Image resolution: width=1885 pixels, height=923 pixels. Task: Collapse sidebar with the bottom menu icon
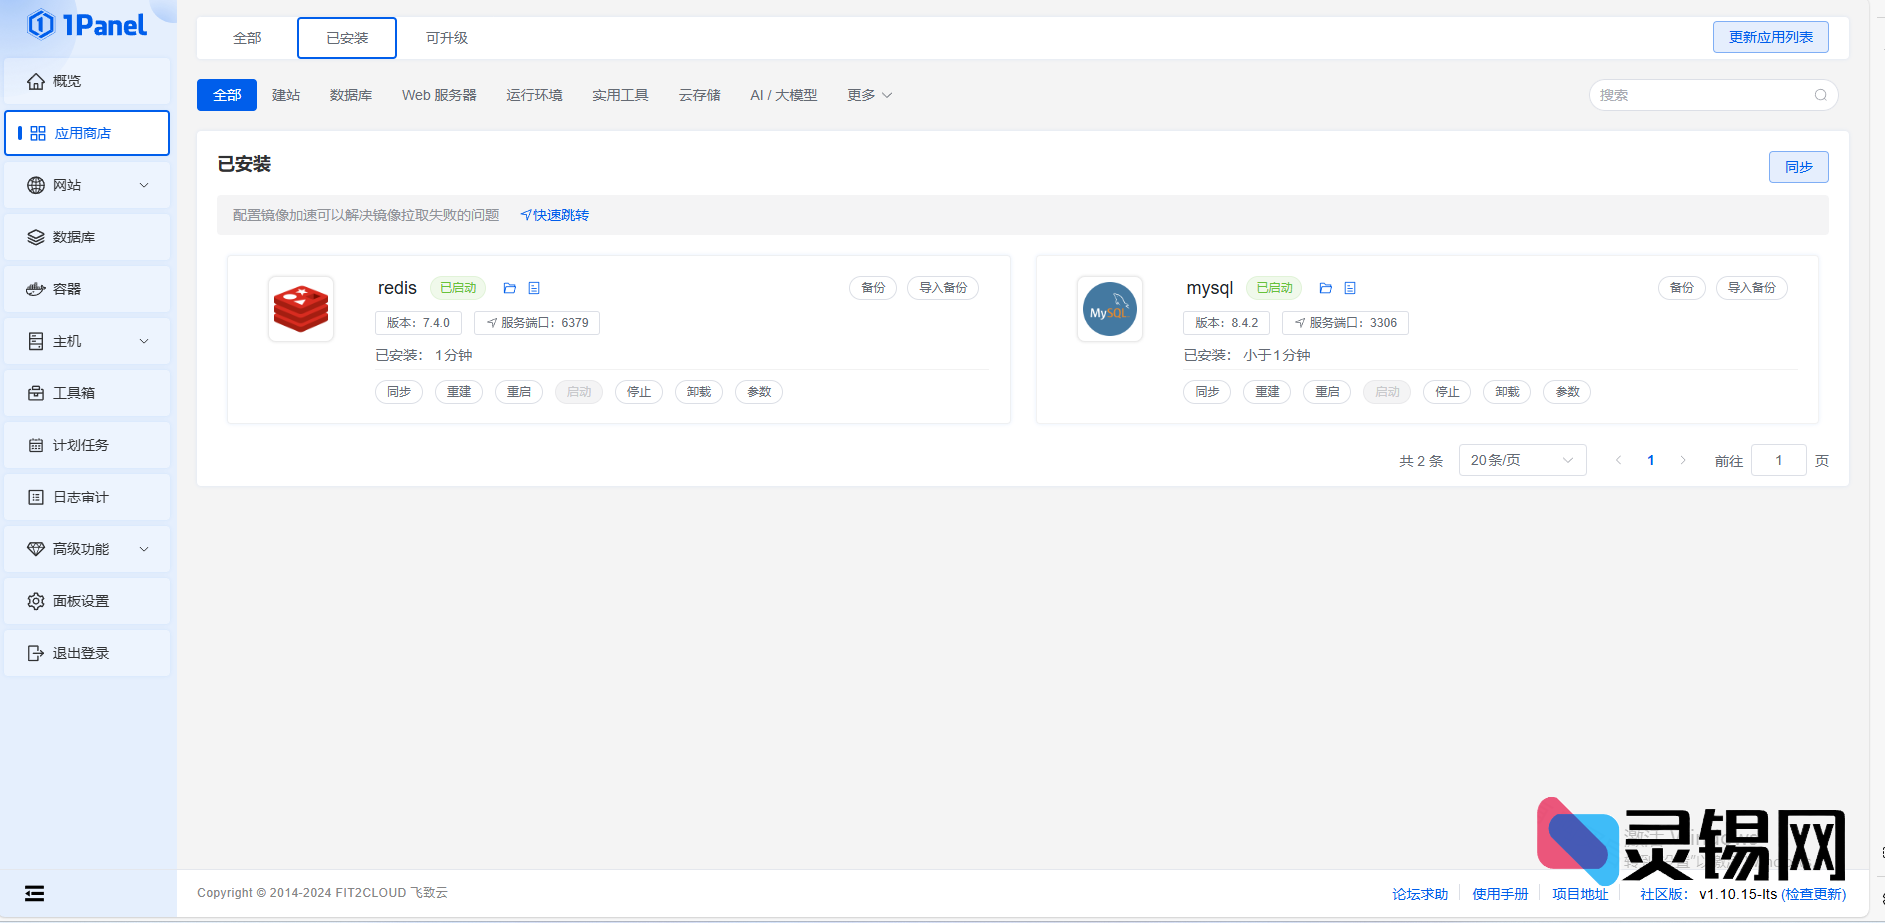[x=35, y=893]
